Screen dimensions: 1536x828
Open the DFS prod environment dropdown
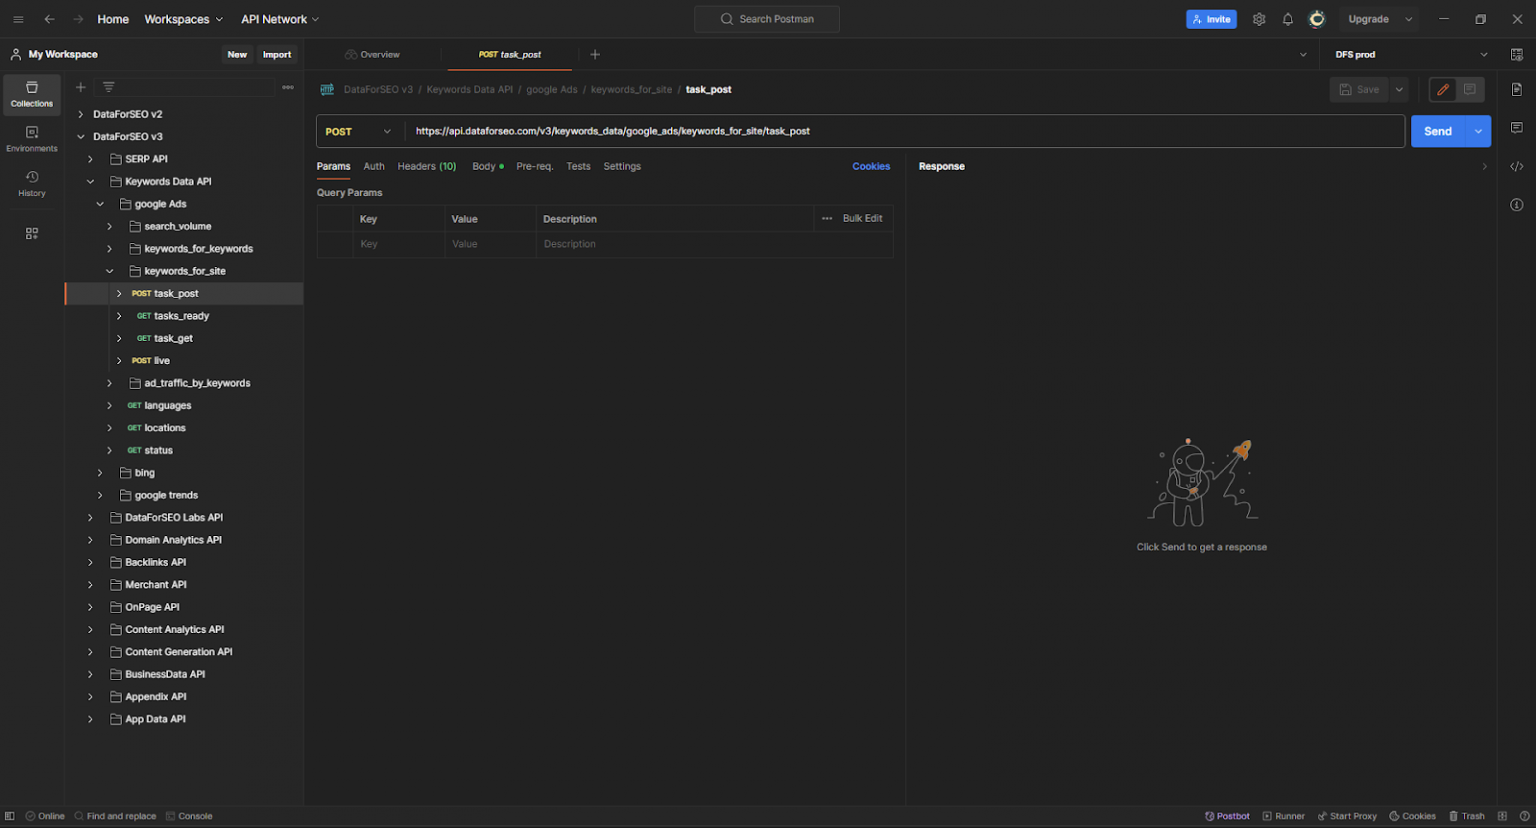(1411, 55)
